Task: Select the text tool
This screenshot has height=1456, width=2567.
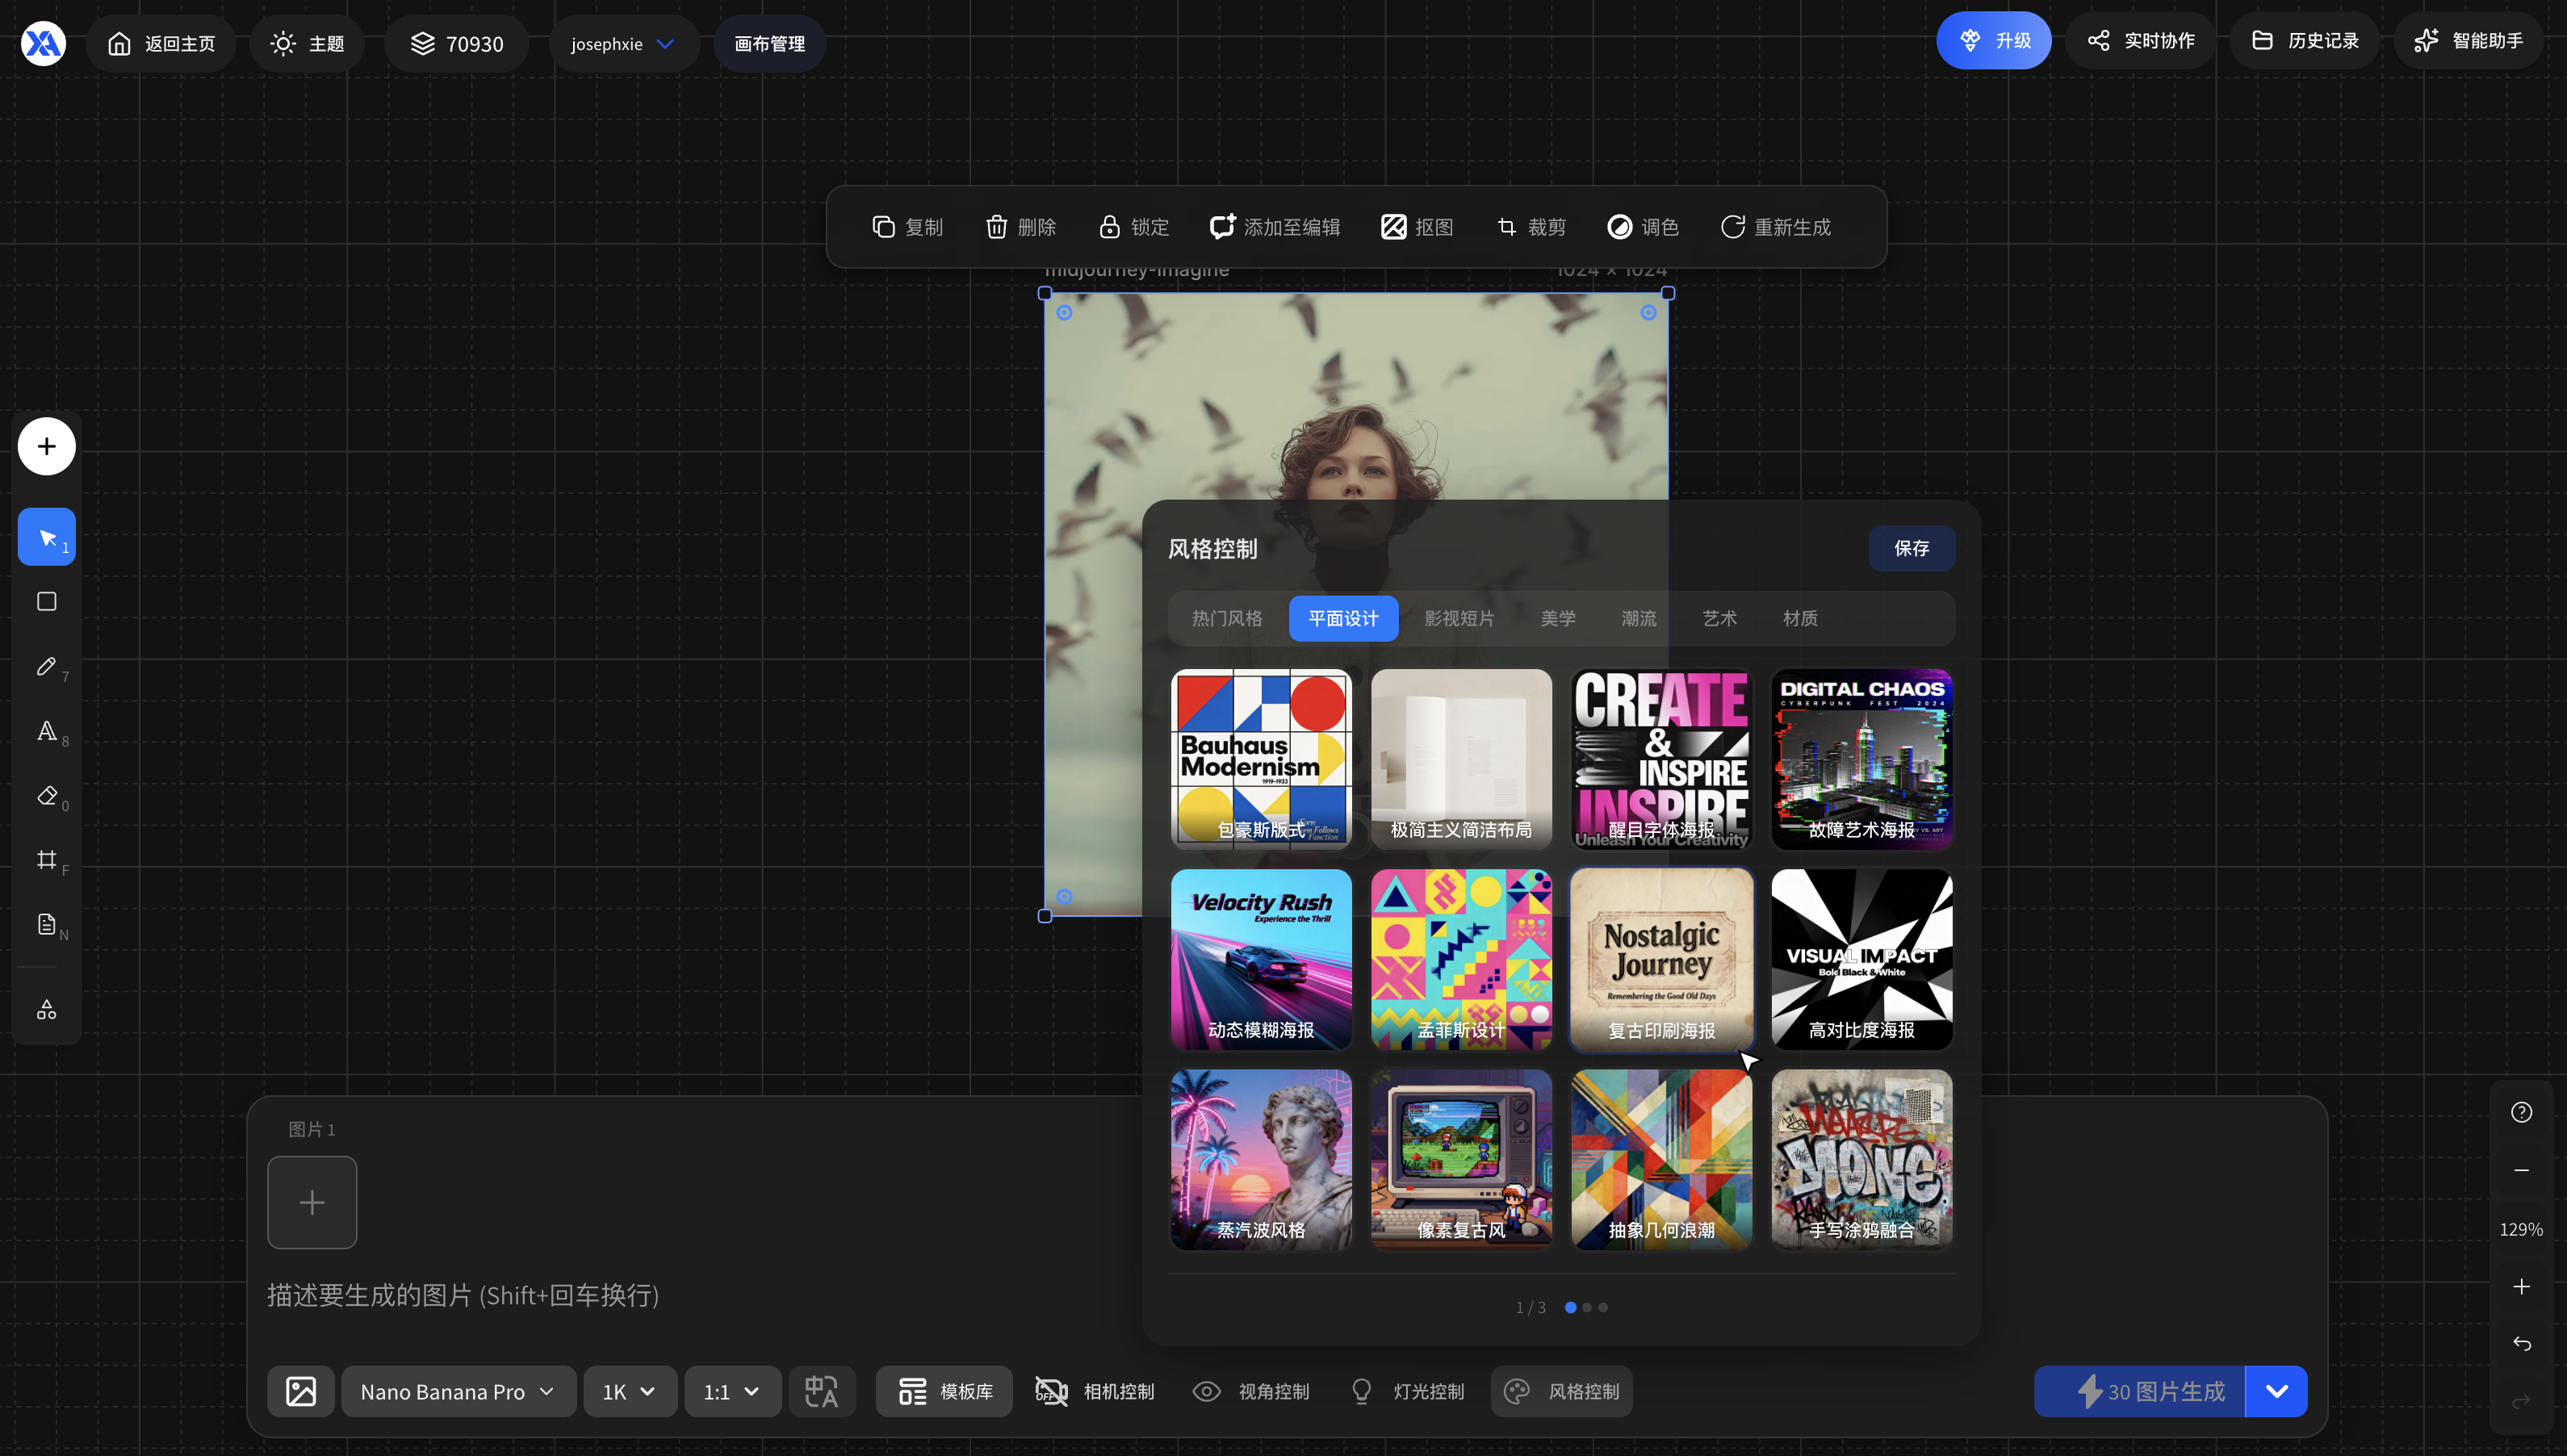Action: pyautogui.click(x=46, y=731)
